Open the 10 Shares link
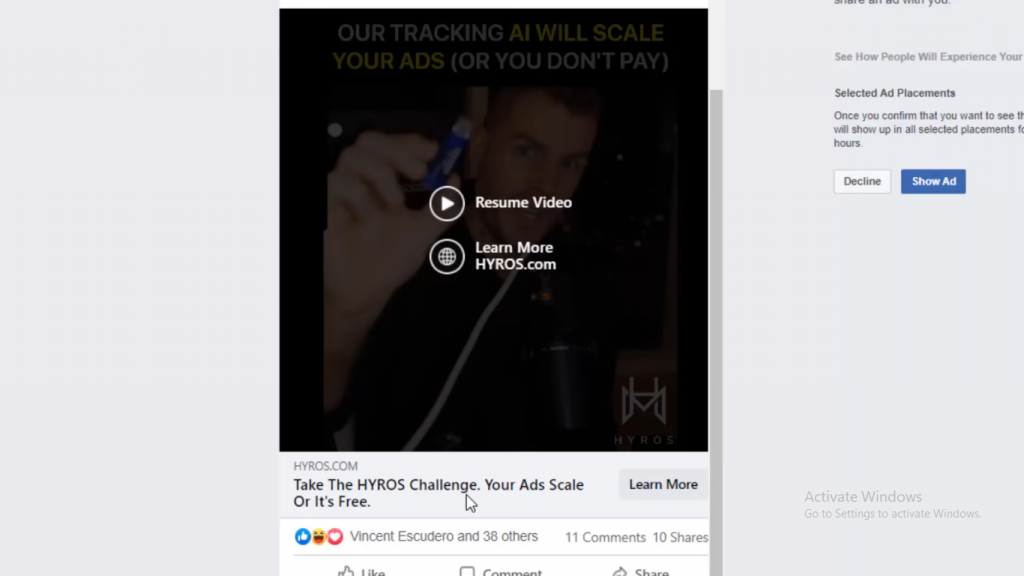 click(680, 537)
